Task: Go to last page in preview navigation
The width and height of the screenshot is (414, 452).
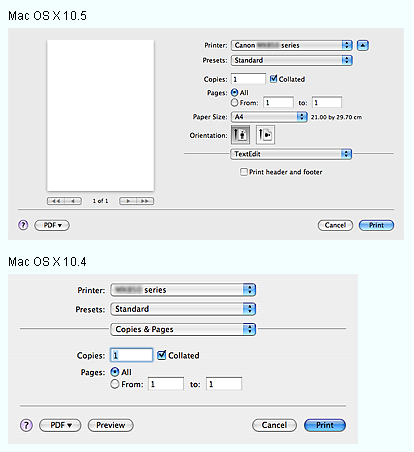Action: click(x=145, y=201)
